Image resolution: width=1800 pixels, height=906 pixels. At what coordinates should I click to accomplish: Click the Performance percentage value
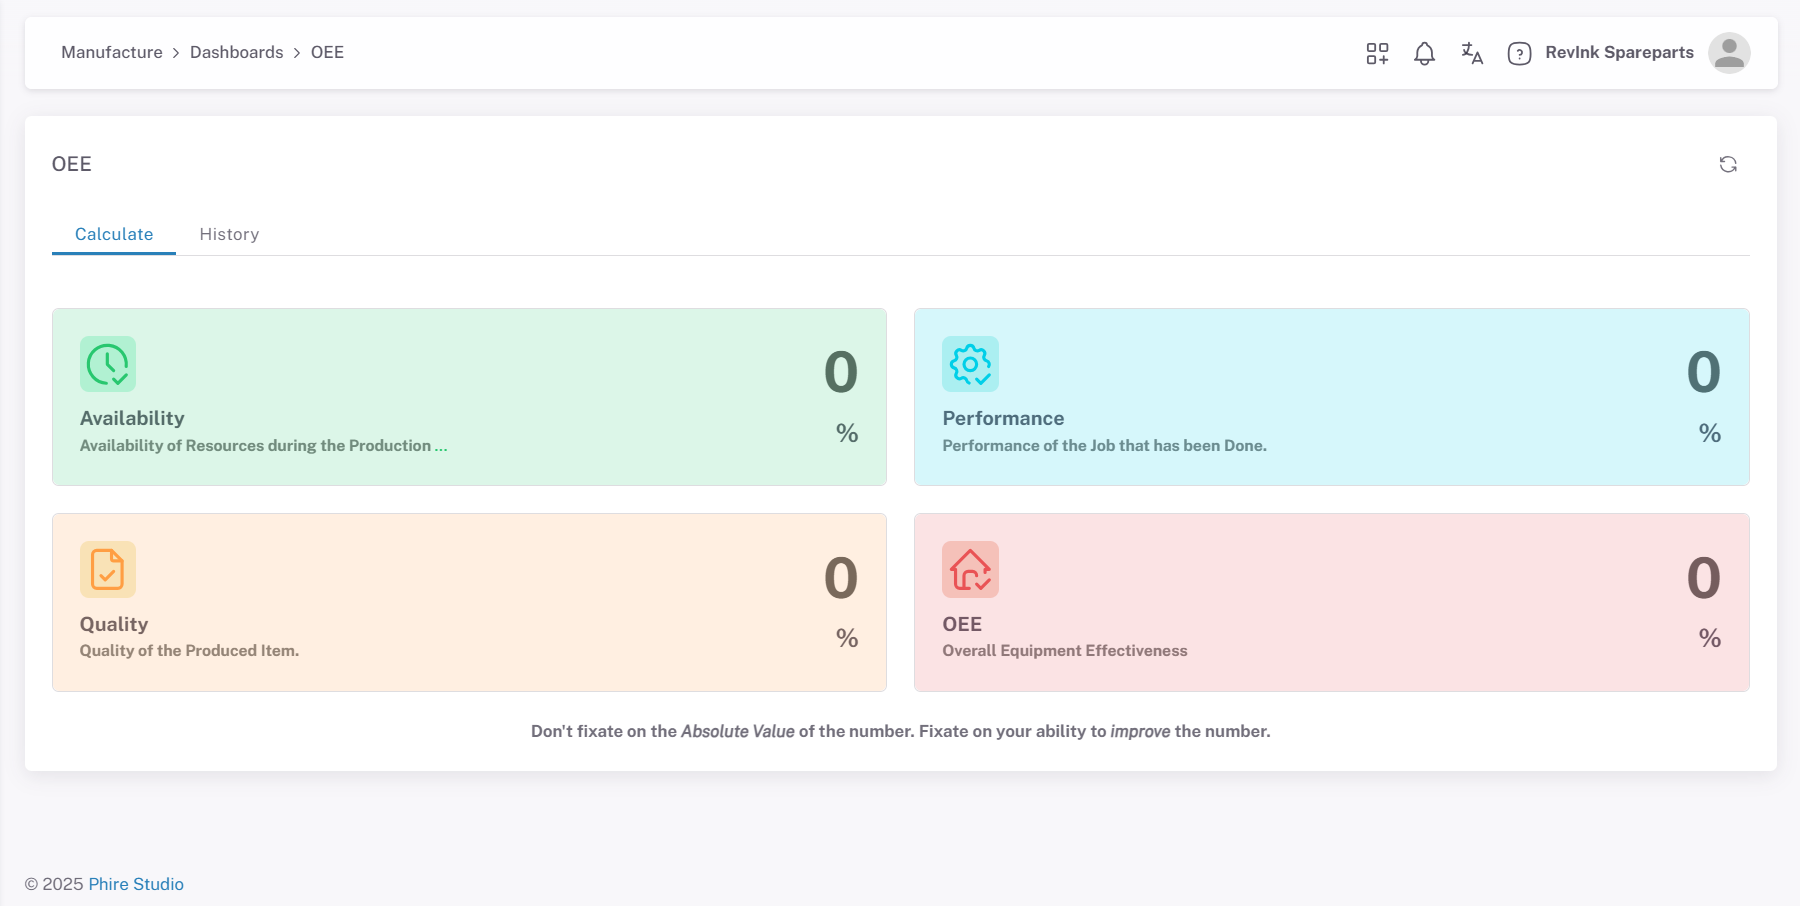click(1703, 373)
